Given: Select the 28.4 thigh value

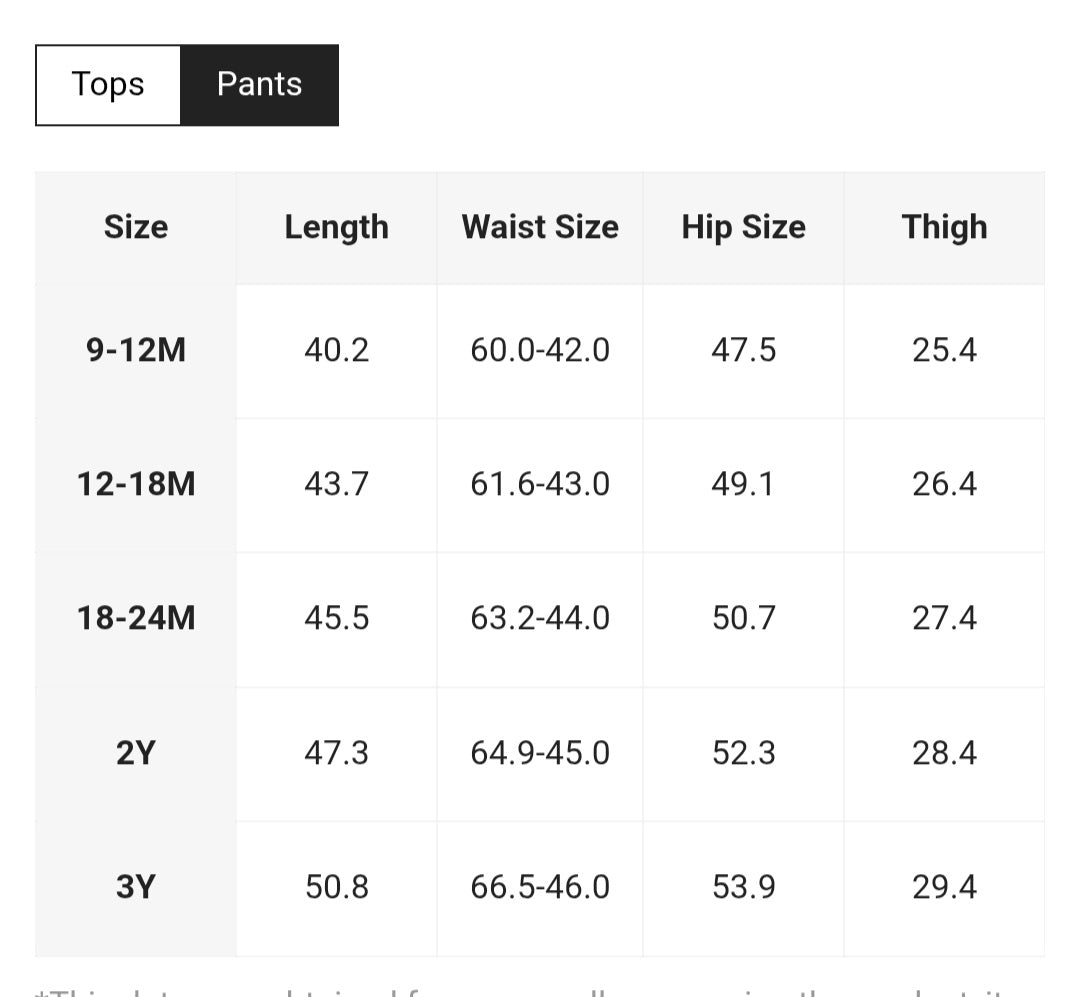Looking at the screenshot, I should pyautogui.click(x=944, y=752).
